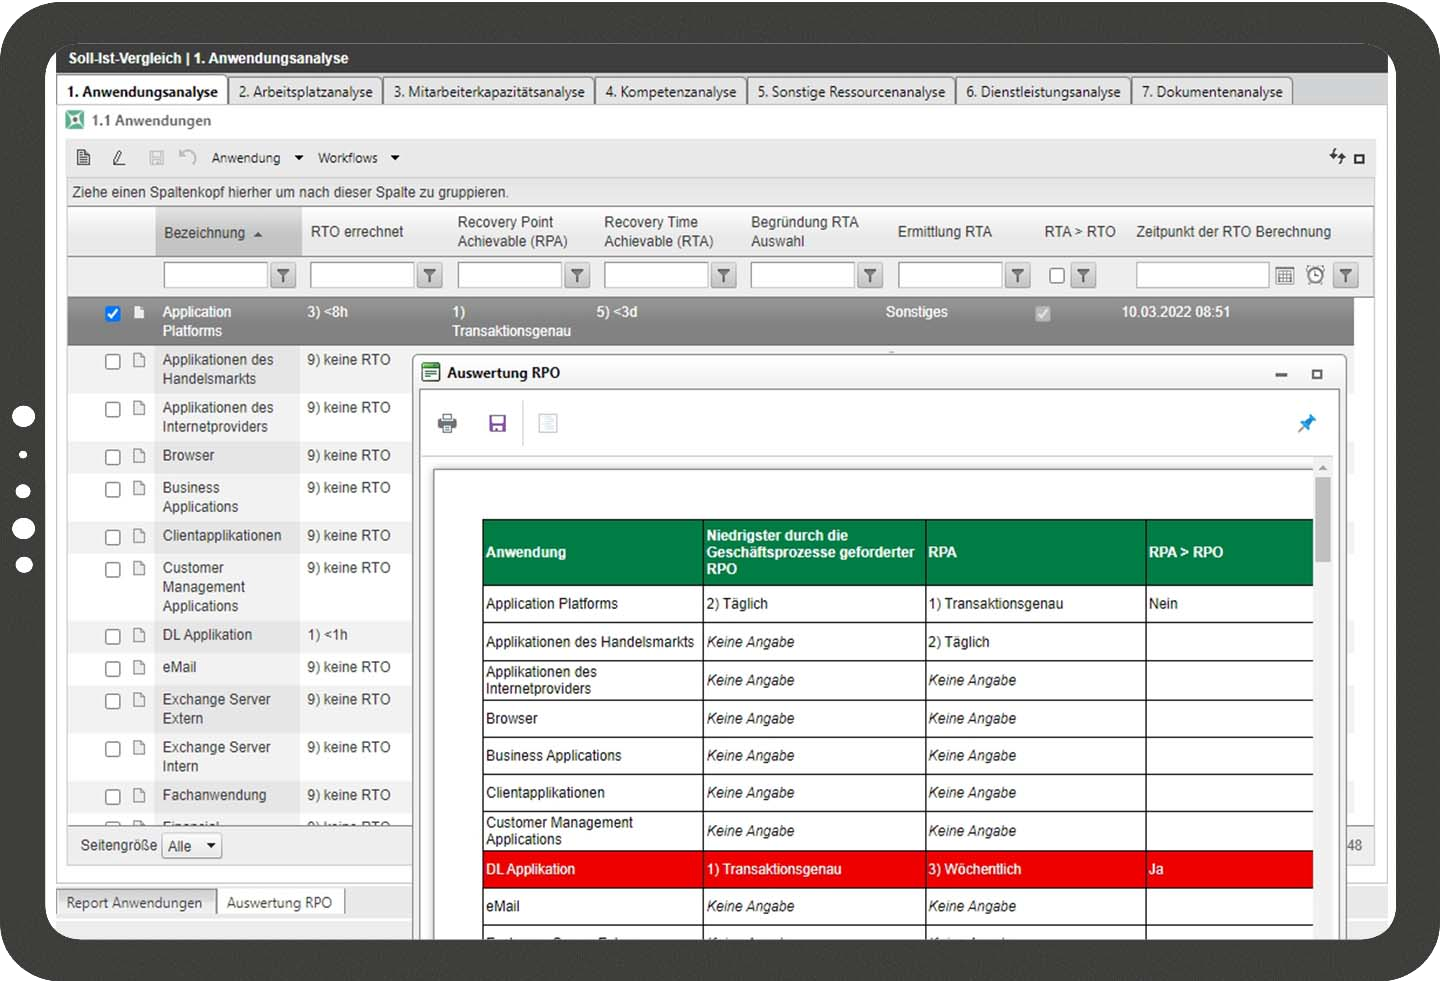This screenshot has height=981, width=1440.
Task: Select the edit pencil icon in the toolbar
Action: point(120,157)
